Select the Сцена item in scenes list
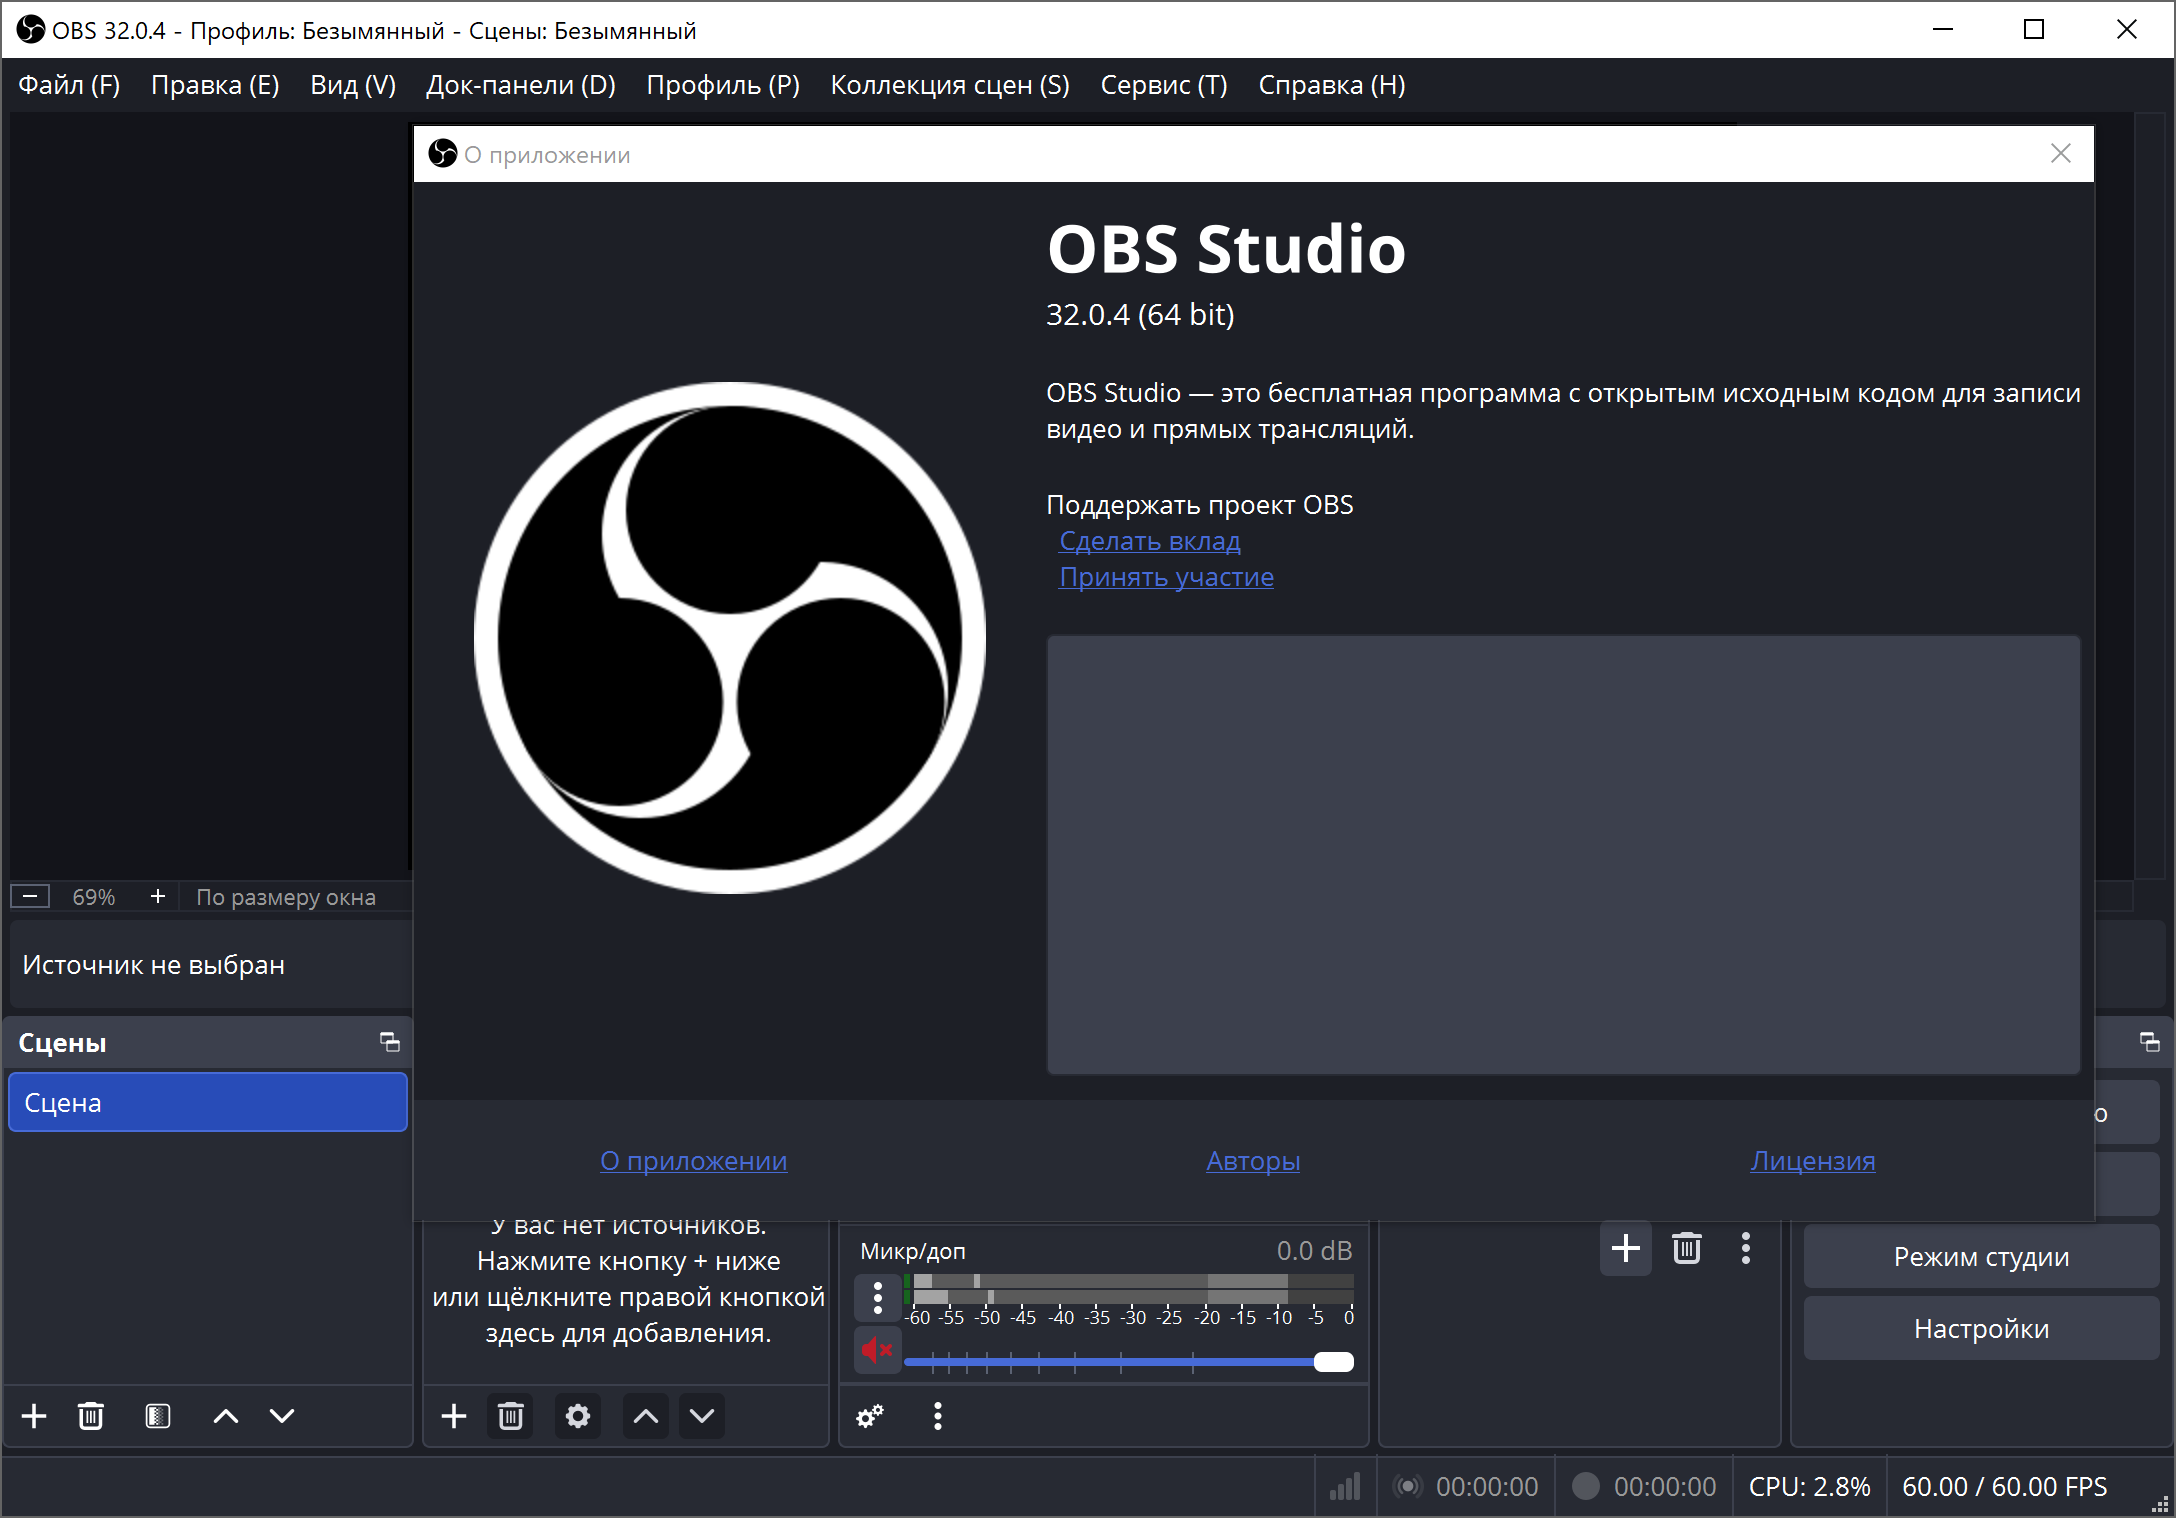The height and width of the screenshot is (1518, 2176). click(x=208, y=1103)
